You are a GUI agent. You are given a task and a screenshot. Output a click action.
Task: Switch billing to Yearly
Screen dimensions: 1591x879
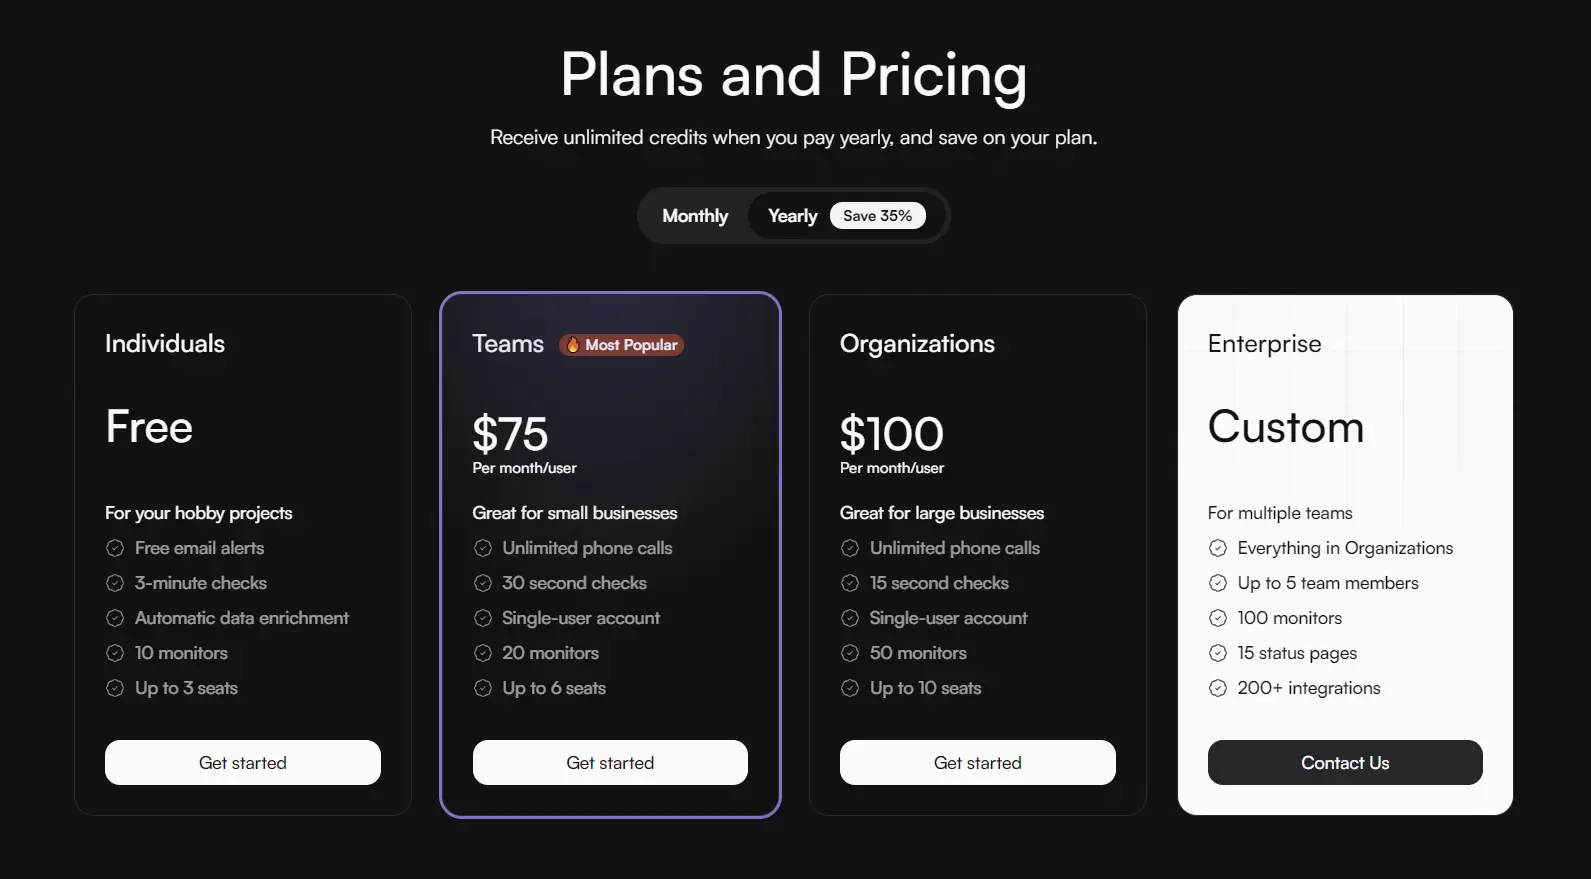pyautogui.click(x=791, y=215)
